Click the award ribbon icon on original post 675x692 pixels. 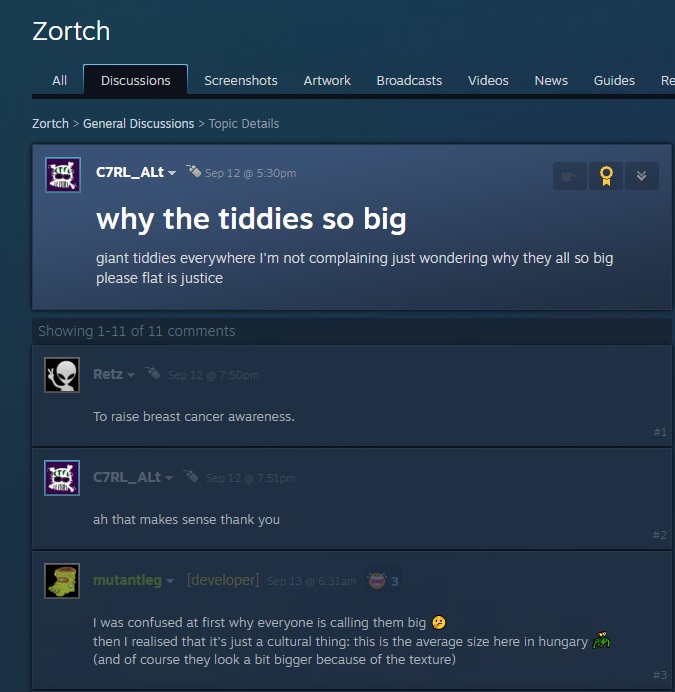[606, 176]
